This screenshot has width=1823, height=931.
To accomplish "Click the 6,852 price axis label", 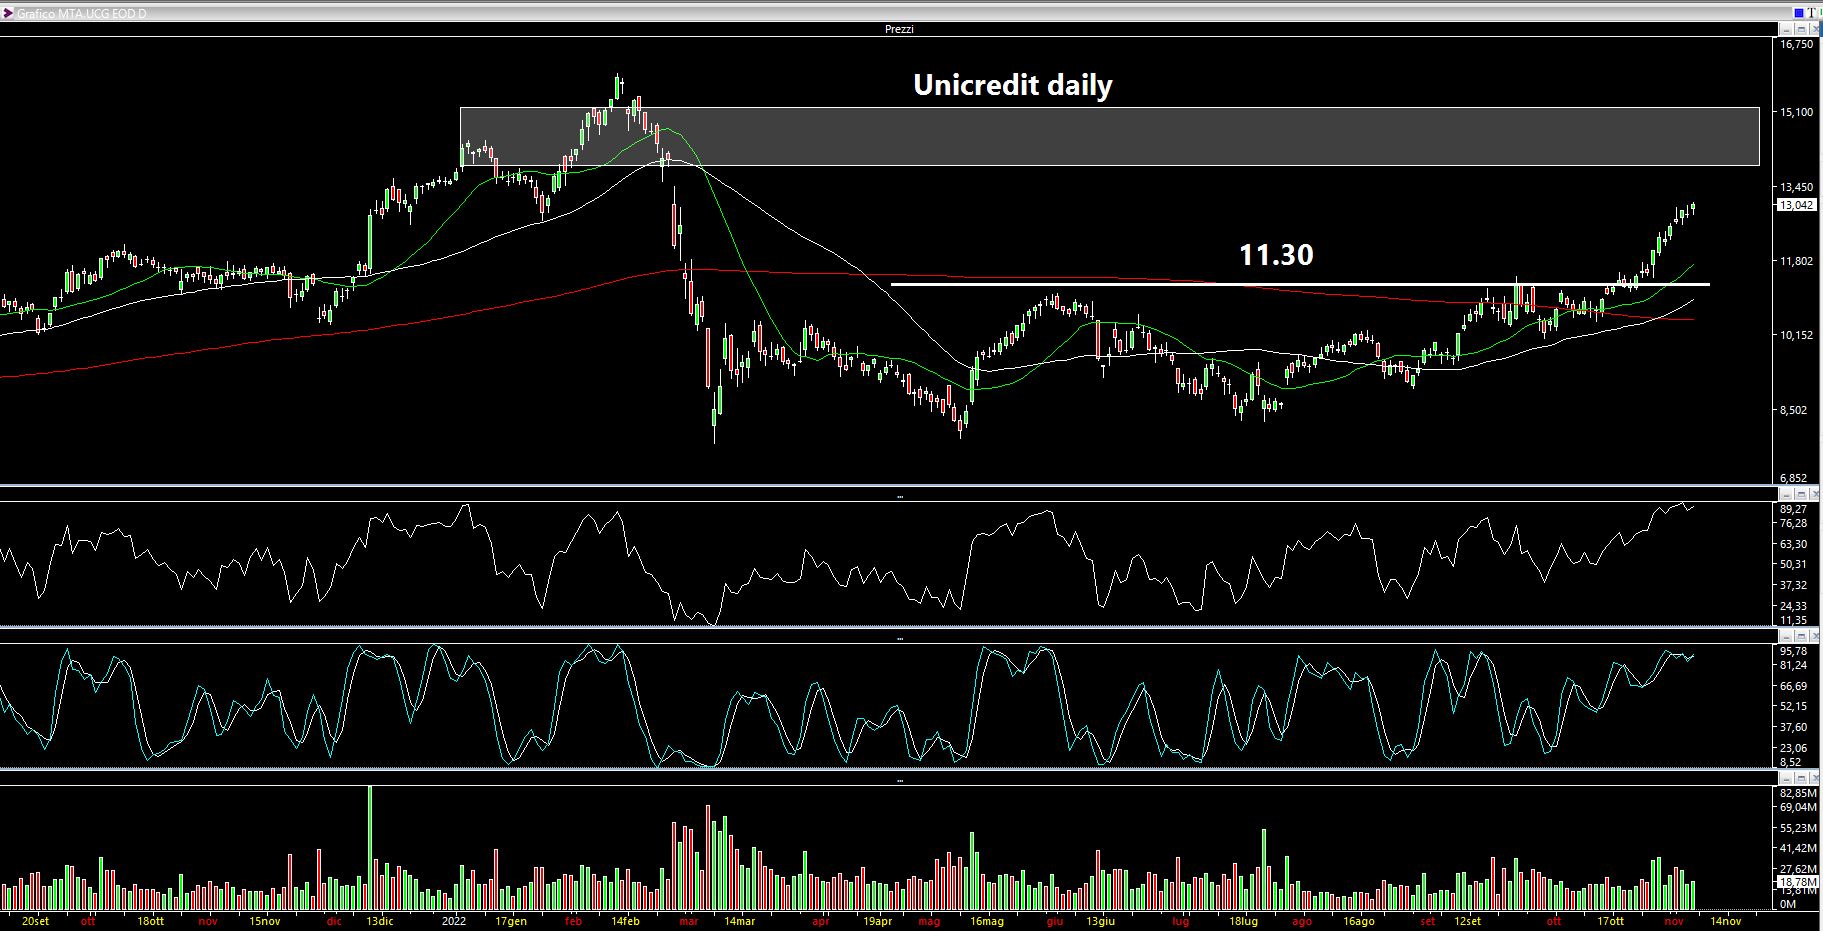I will point(1796,479).
